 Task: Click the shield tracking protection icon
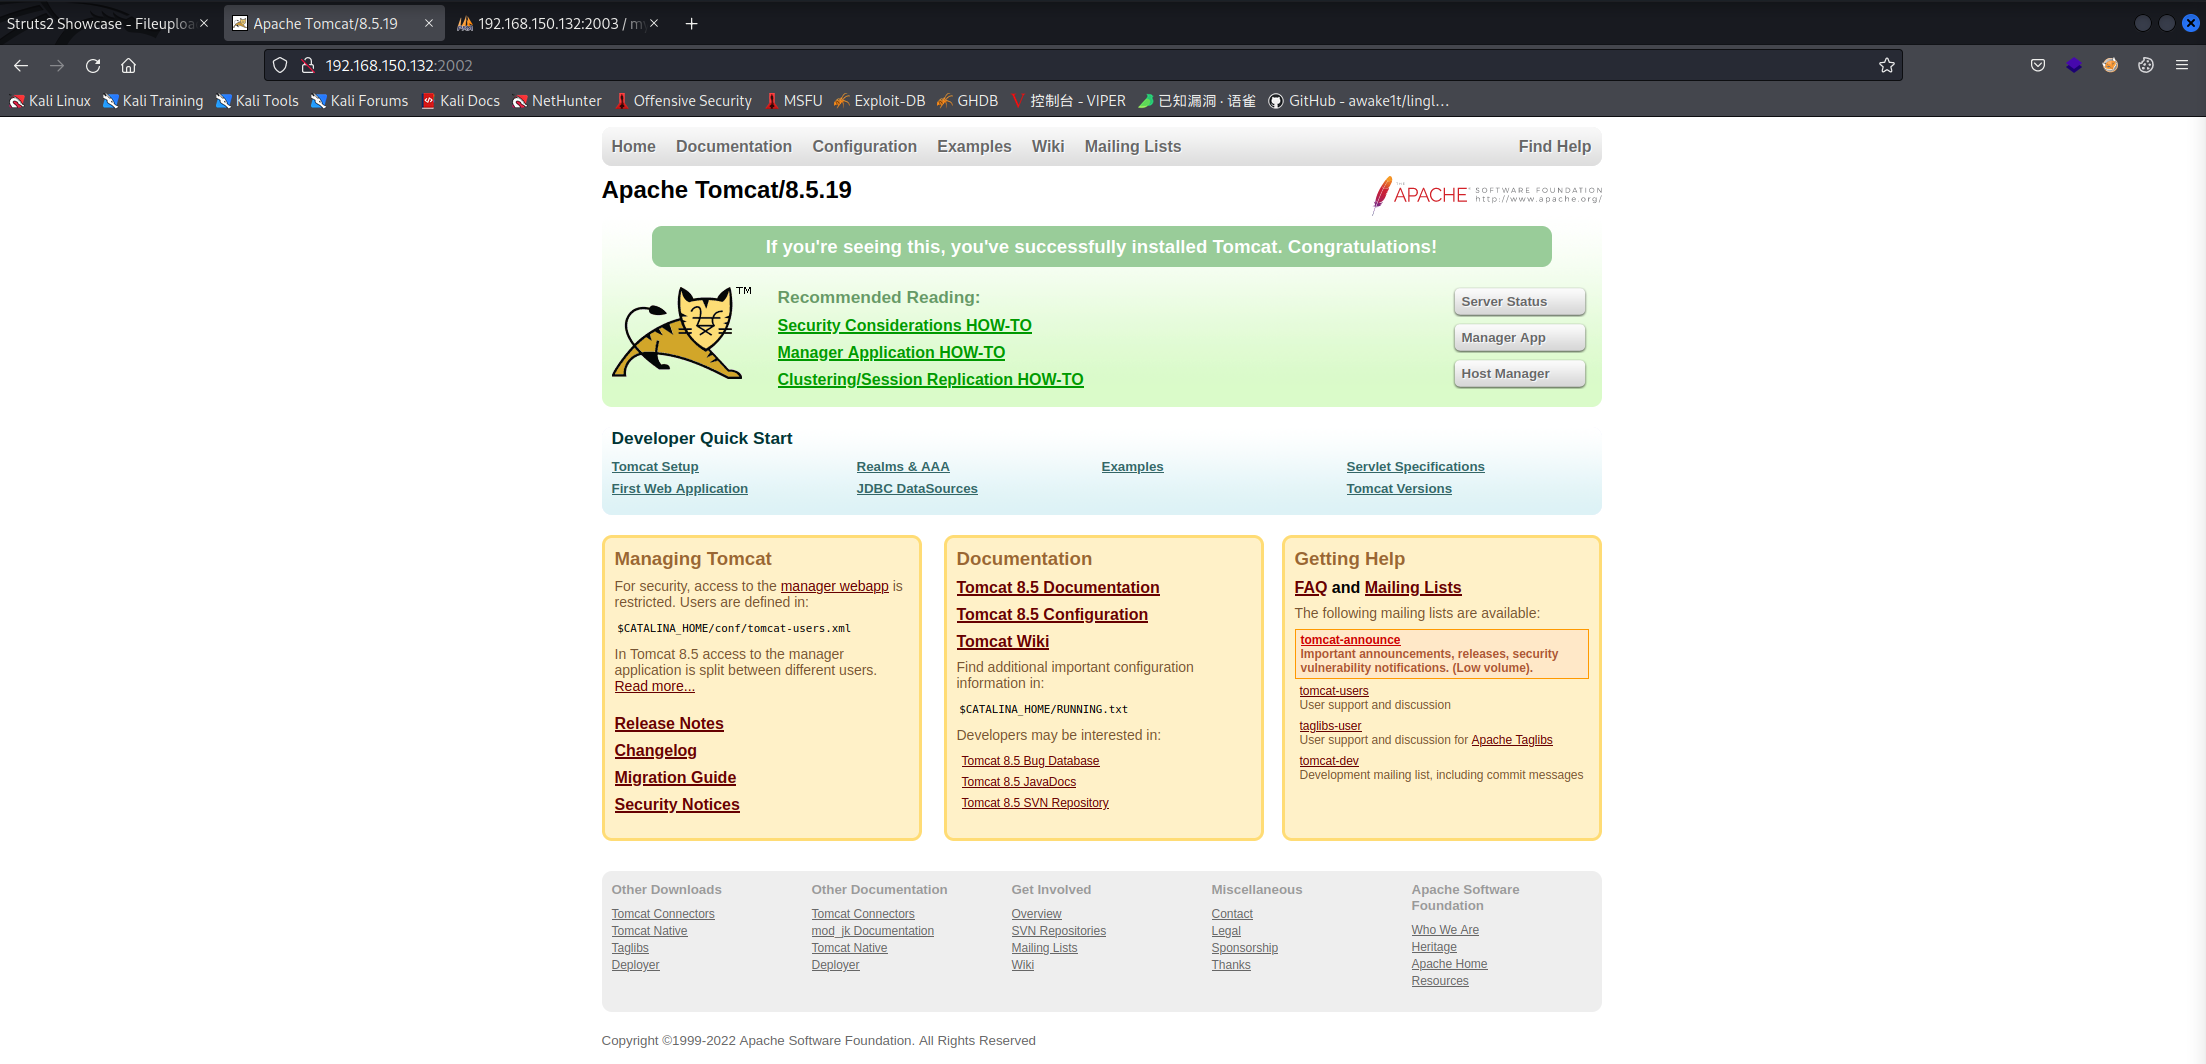[280, 65]
